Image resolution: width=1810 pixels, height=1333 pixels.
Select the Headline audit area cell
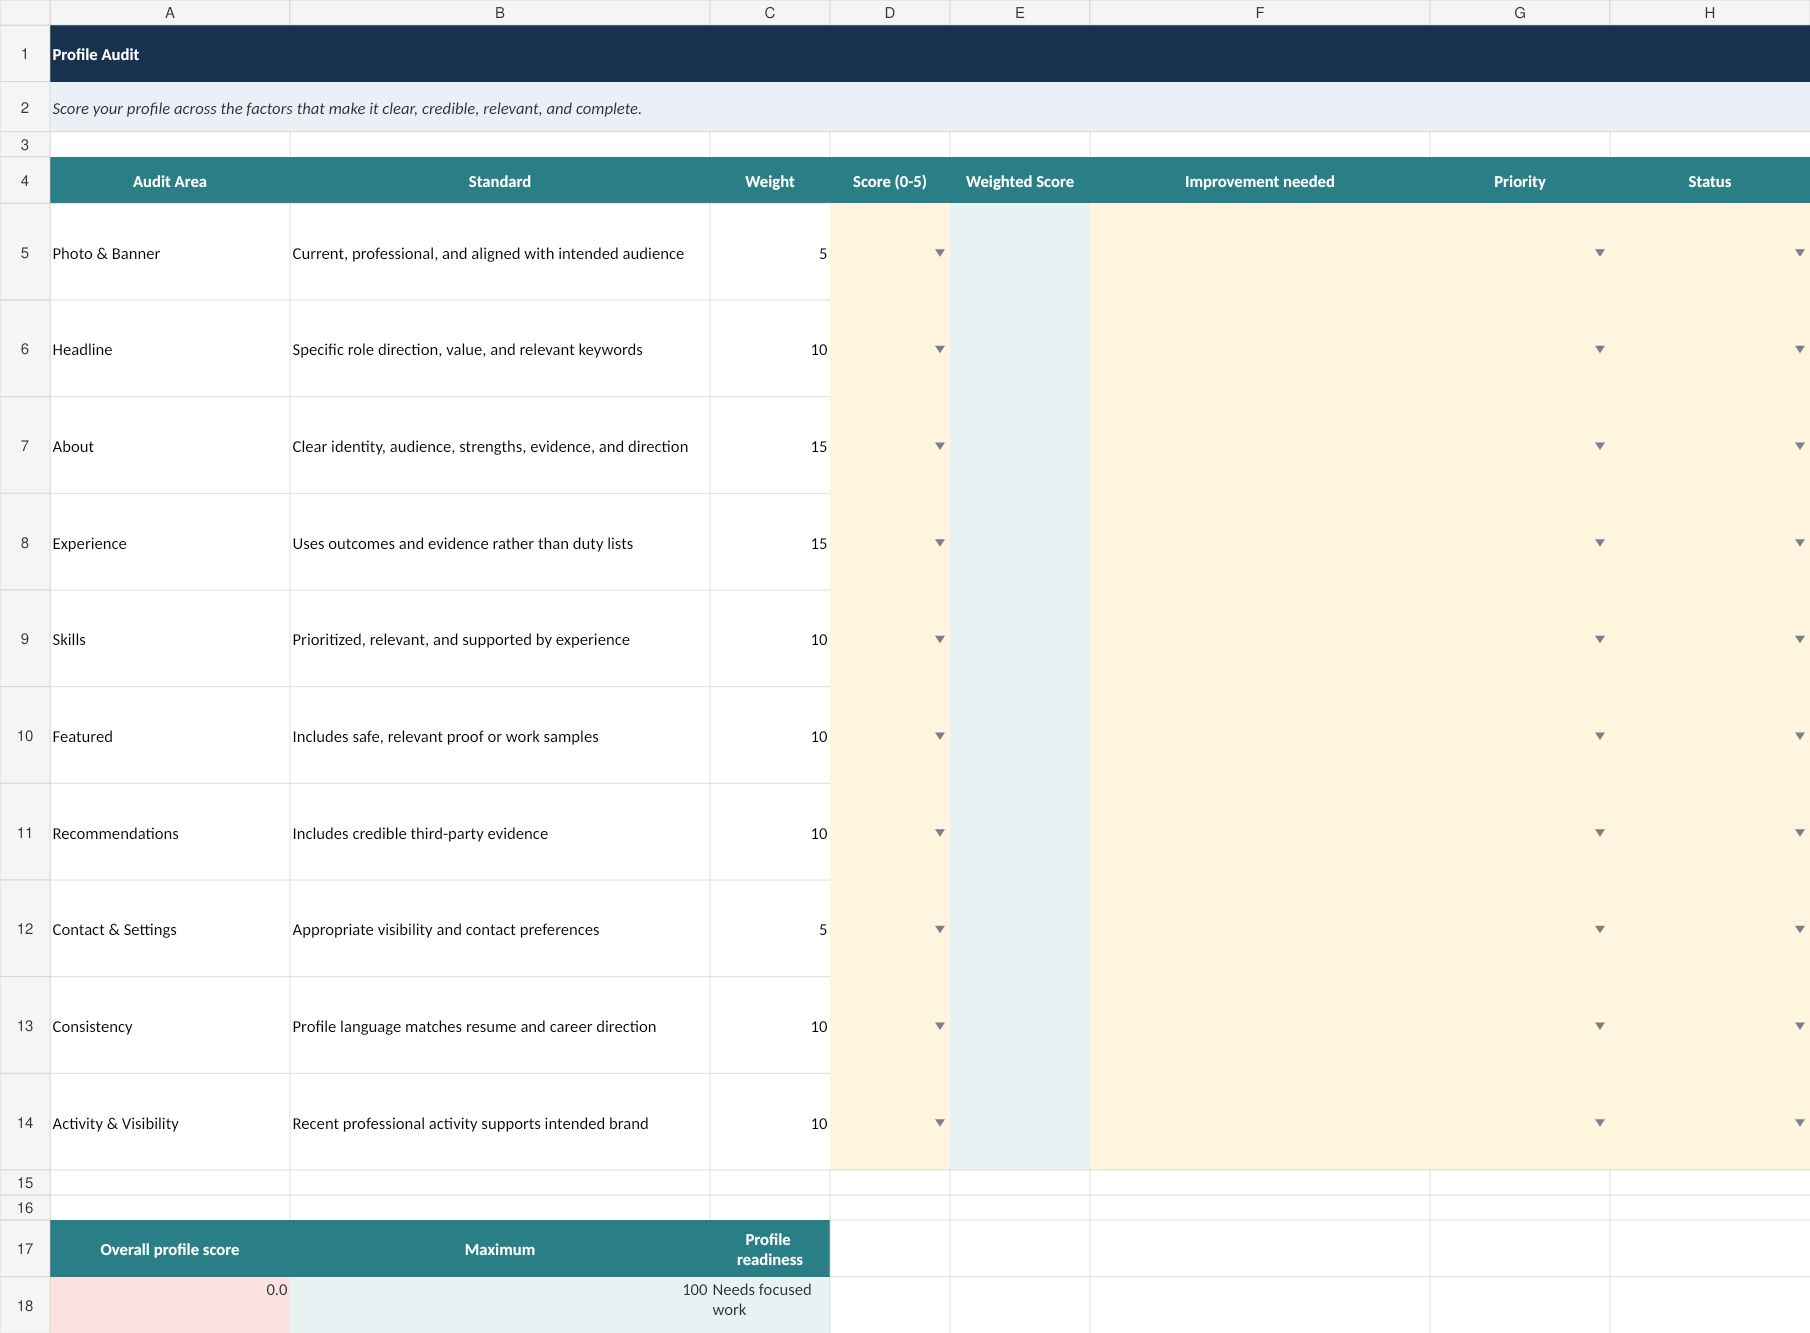(x=170, y=349)
